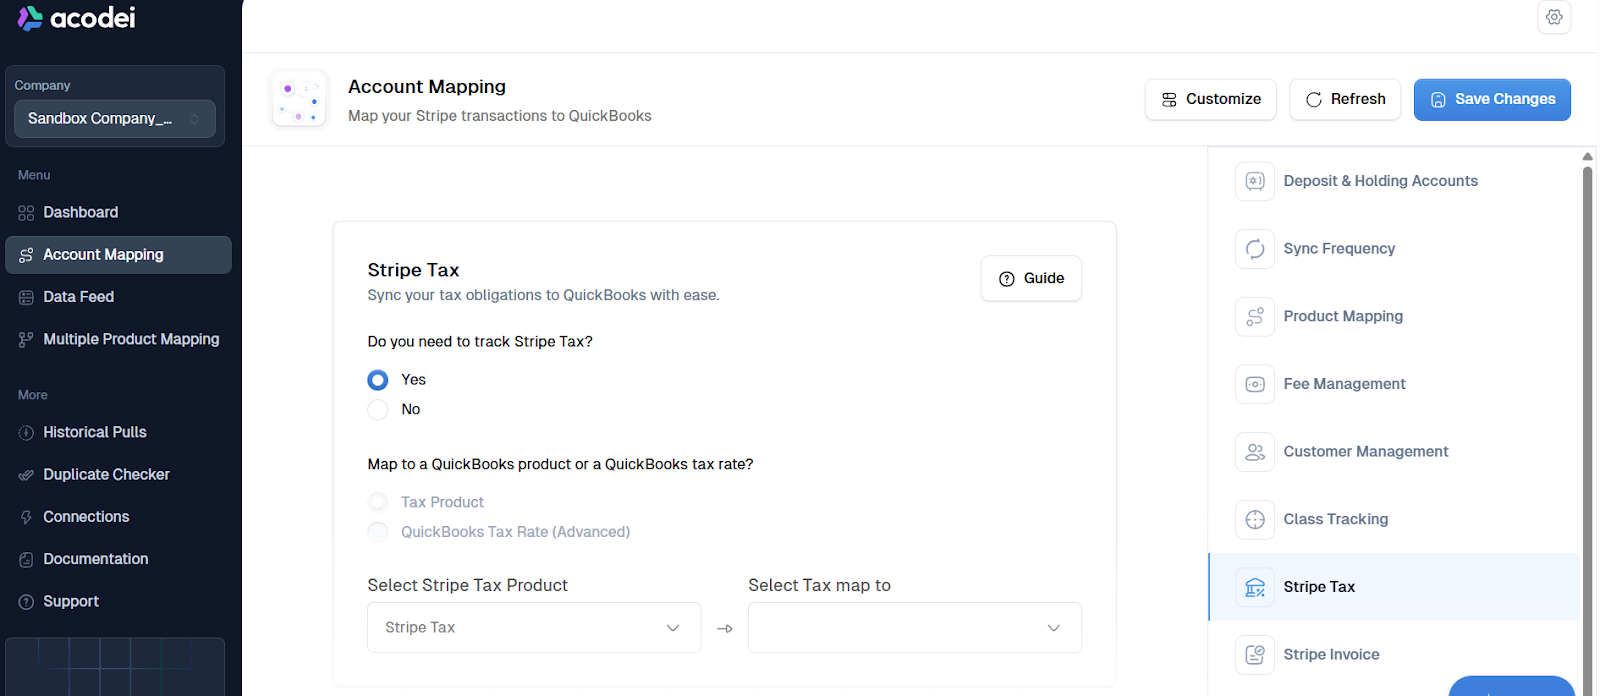Viewport: 1600px width, 696px height.
Task: Choose the Tax Product radio option
Action: pos(378,502)
